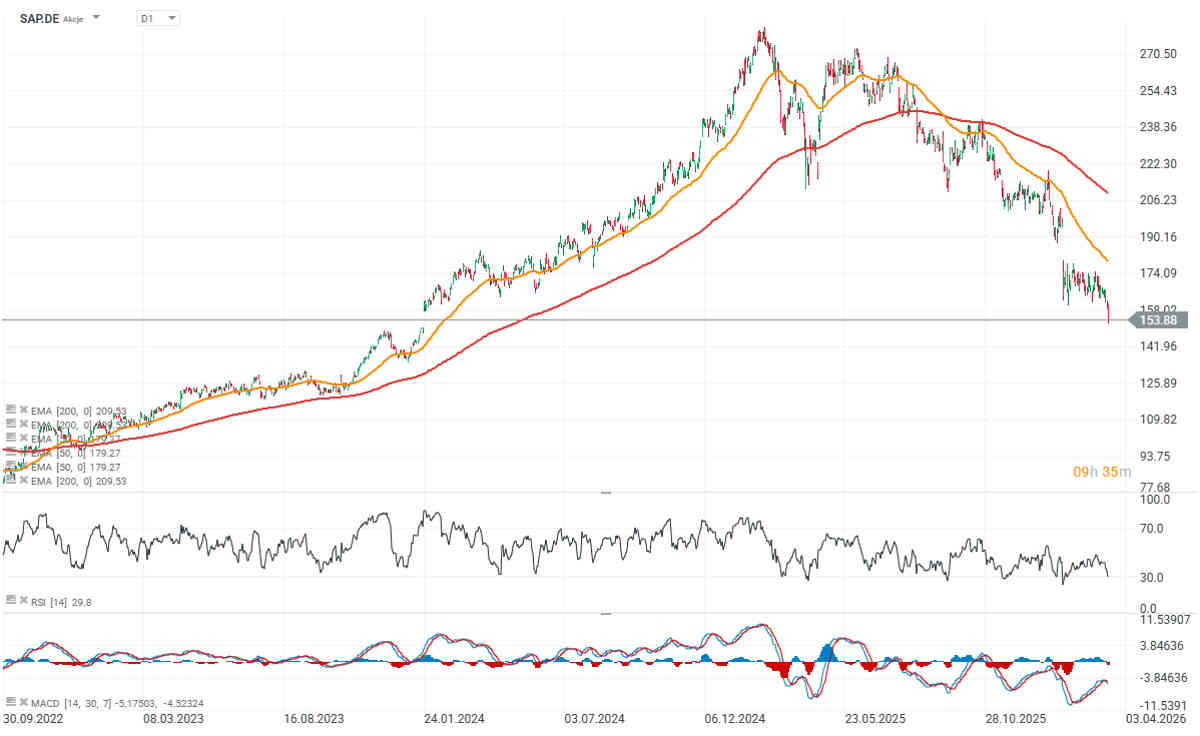The image size is (1200, 736).
Task: Open settings icon of topmost EMA 200 row
Action: click(10, 410)
